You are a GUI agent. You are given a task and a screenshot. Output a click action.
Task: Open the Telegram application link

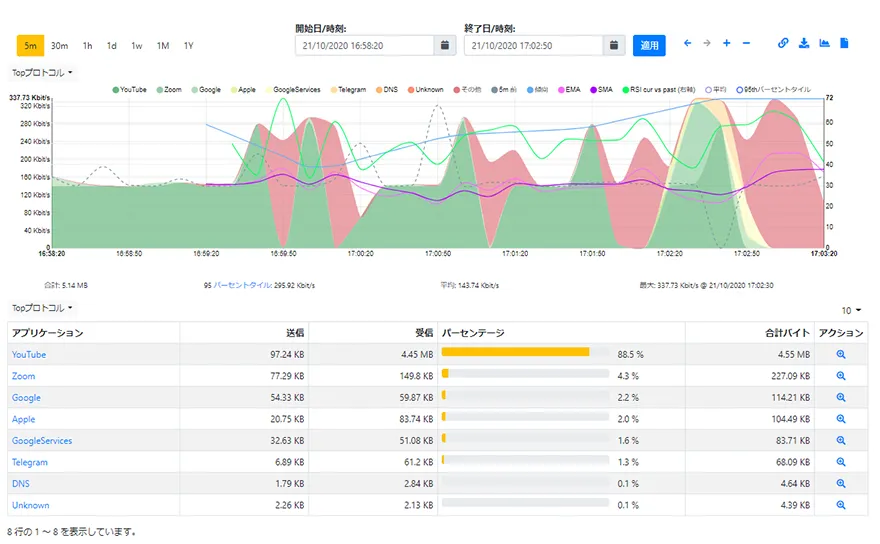(30, 462)
